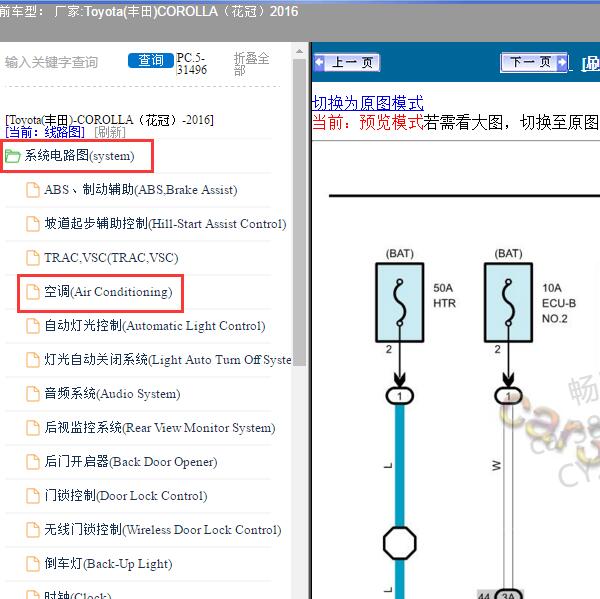Click the document icon beside 无线门锁控制

click(x=33, y=530)
